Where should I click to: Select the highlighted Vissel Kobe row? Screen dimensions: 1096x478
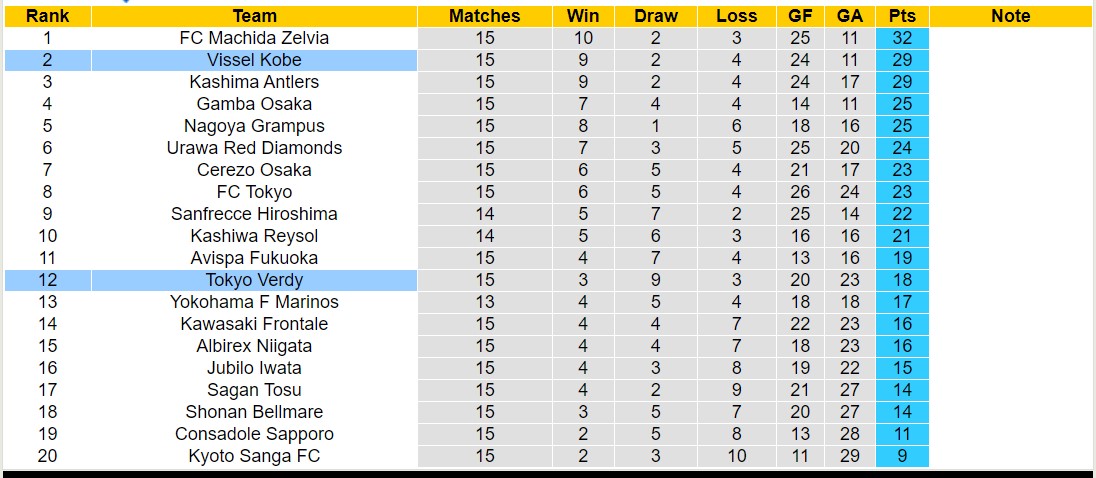(x=254, y=60)
